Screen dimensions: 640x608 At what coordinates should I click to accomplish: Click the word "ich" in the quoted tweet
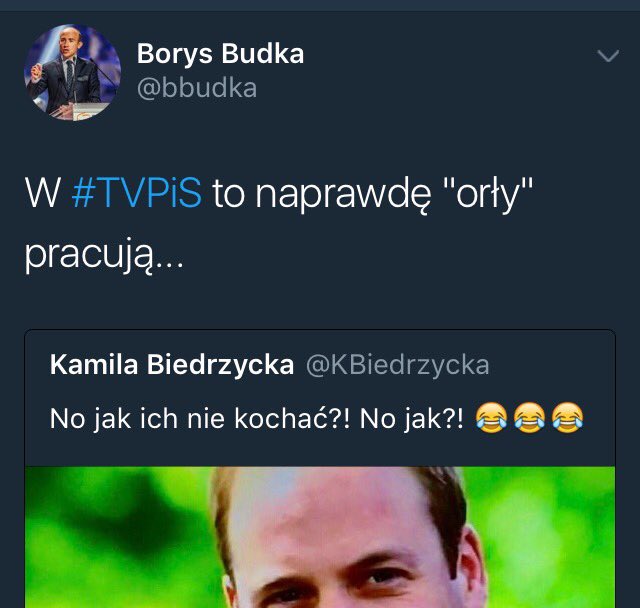(x=159, y=418)
